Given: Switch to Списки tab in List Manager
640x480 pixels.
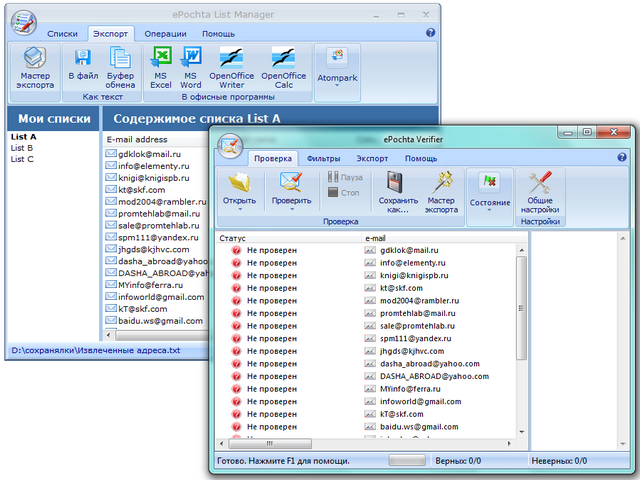Looking at the screenshot, I should (62, 34).
